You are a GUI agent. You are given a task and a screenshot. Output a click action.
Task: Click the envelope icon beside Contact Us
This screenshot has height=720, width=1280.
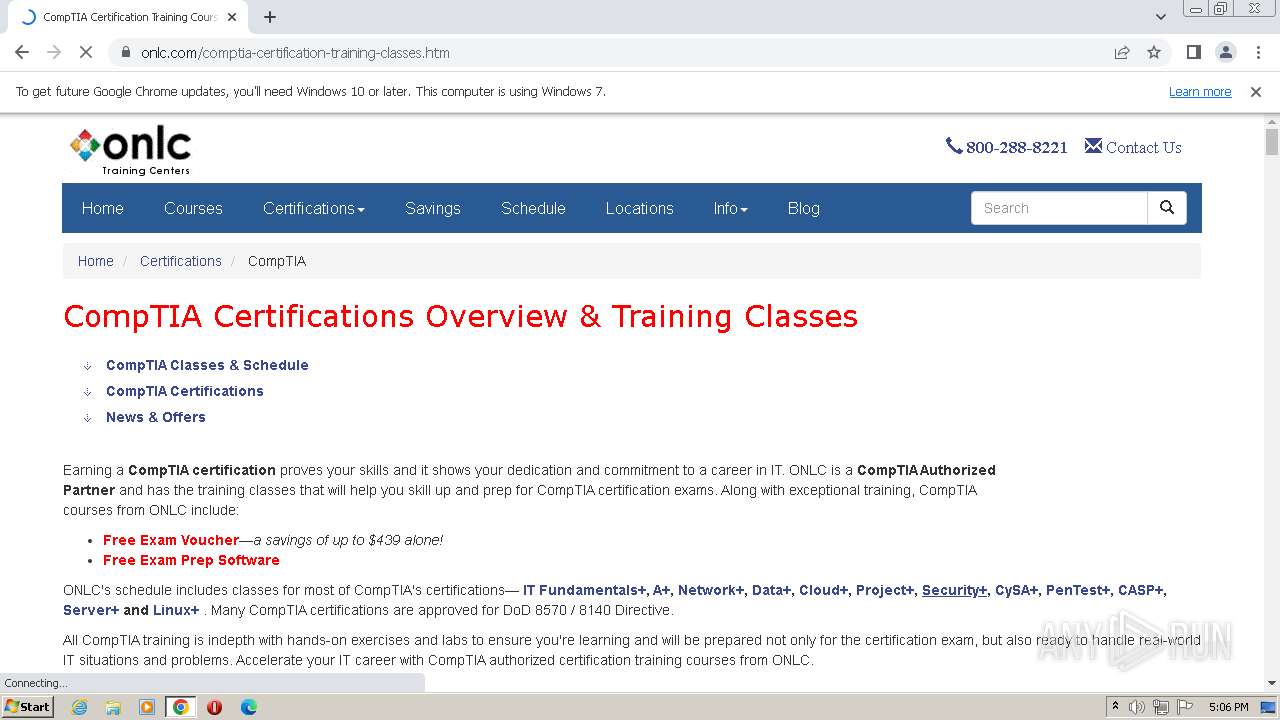coord(1093,146)
